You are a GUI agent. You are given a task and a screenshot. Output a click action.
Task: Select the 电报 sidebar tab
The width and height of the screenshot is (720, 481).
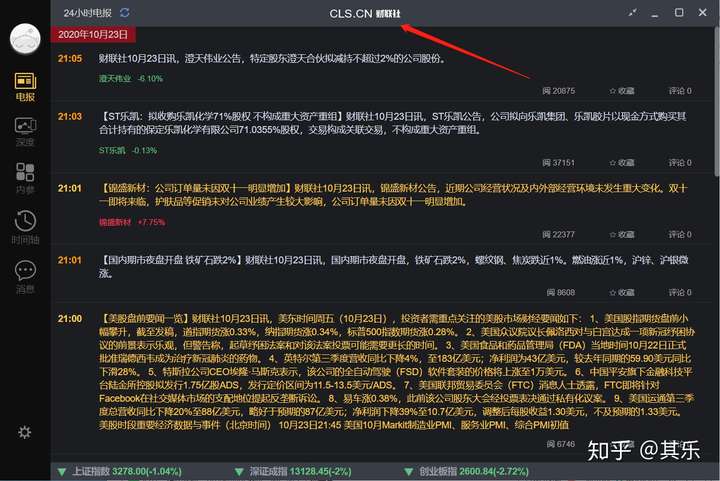(25, 87)
